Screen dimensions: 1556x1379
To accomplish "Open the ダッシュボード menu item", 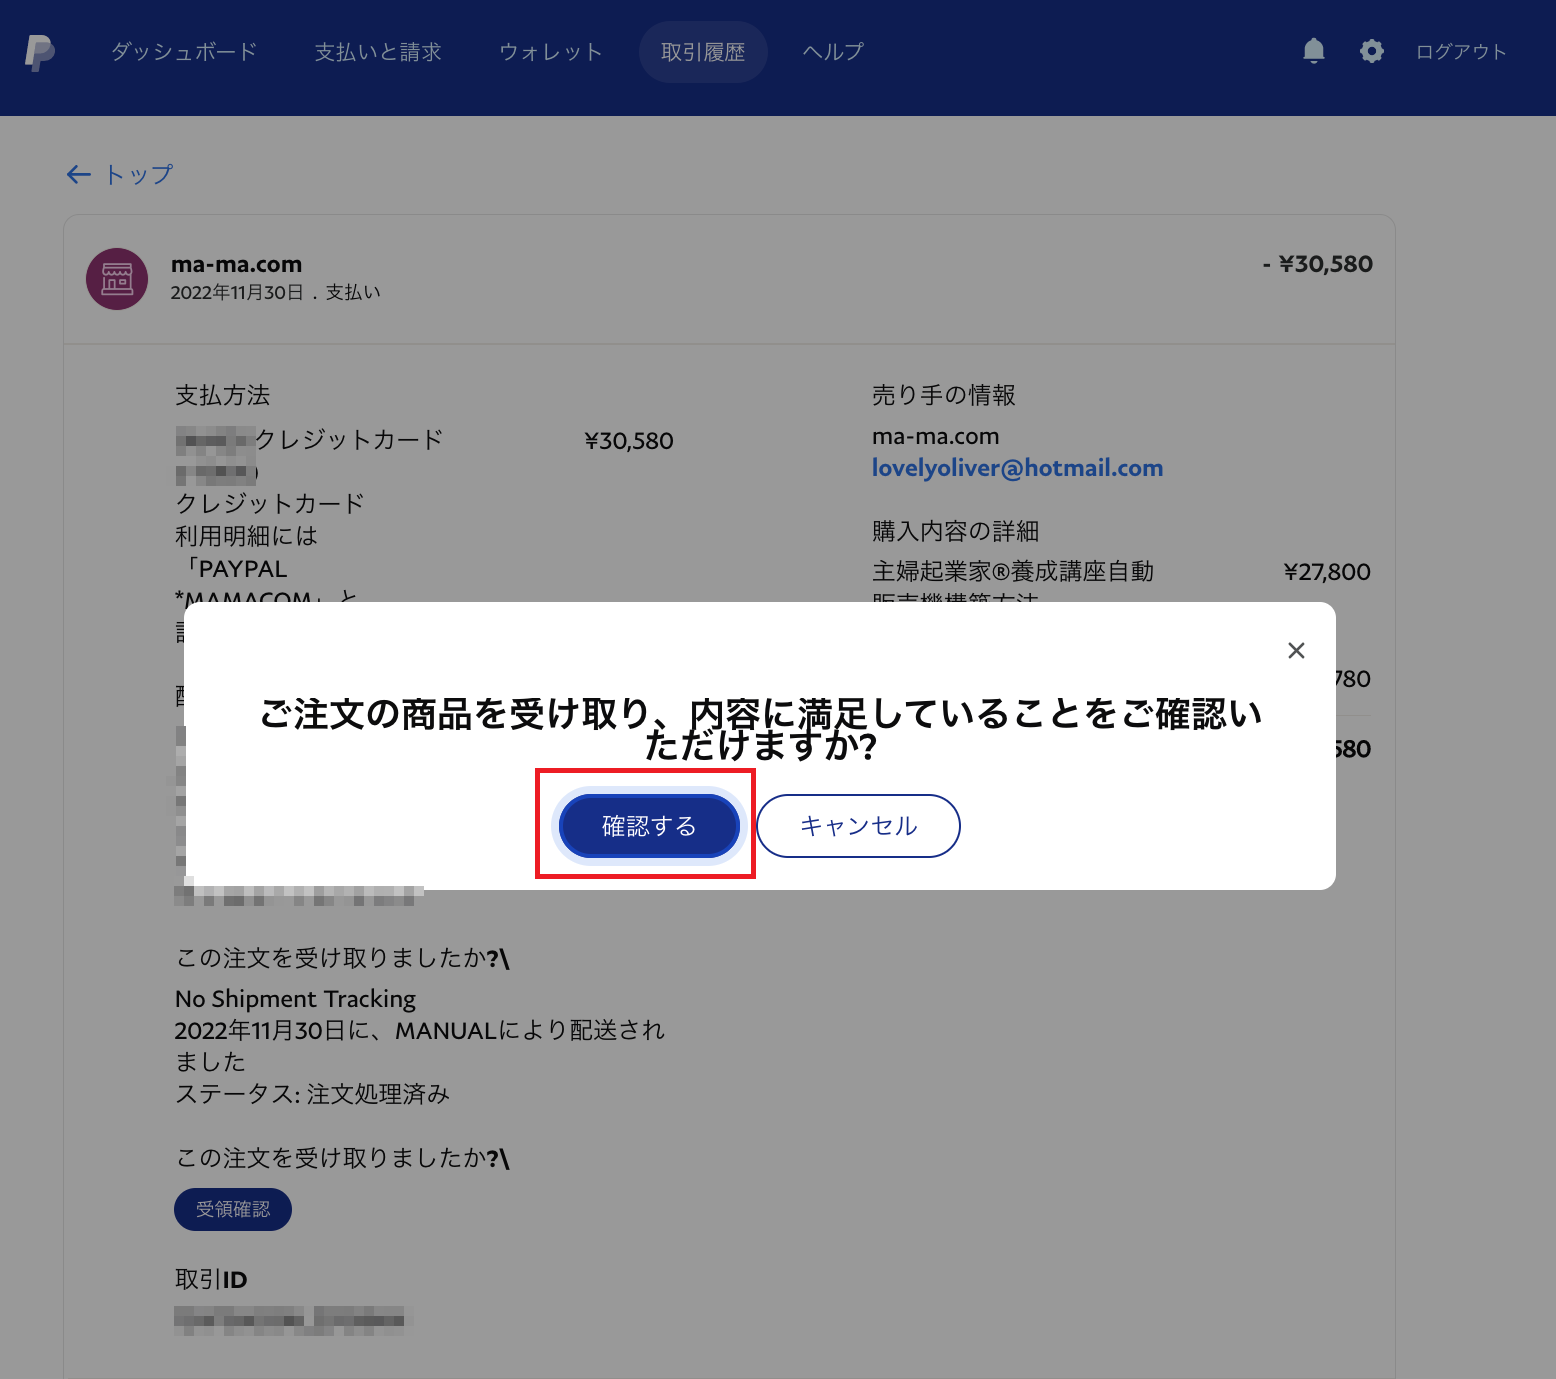I will pyautogui.click(x=184, y=52).
